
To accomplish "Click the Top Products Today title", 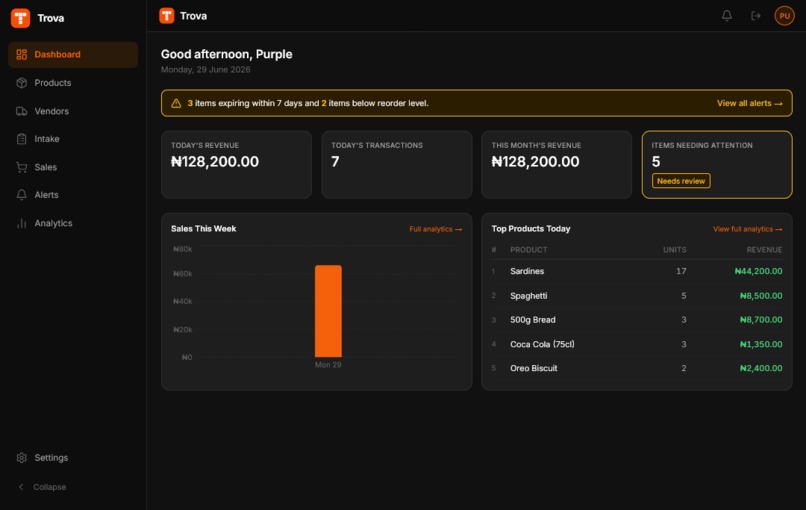I will [x=530, y=229].
